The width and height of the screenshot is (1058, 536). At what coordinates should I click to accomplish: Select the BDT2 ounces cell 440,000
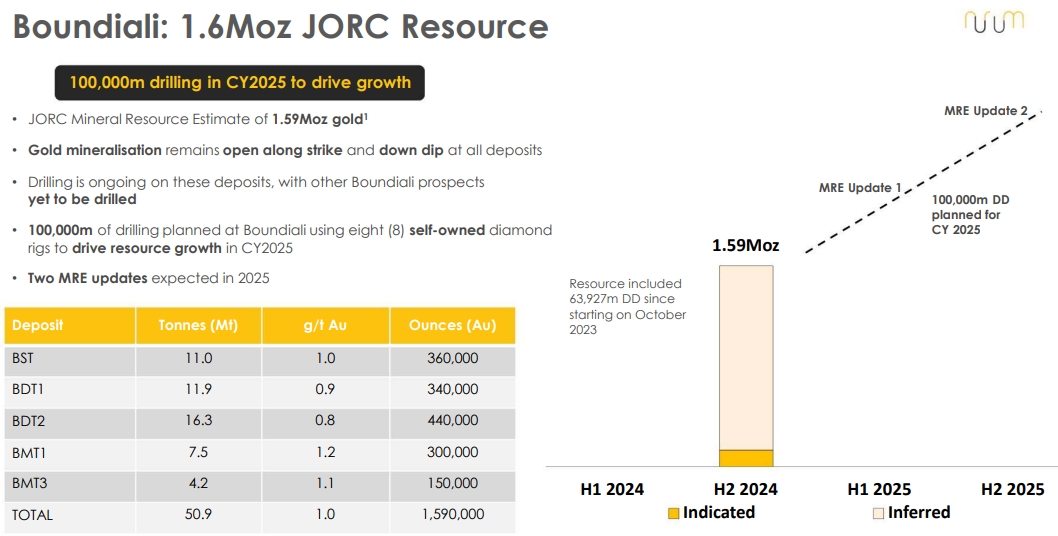(453, 421)
